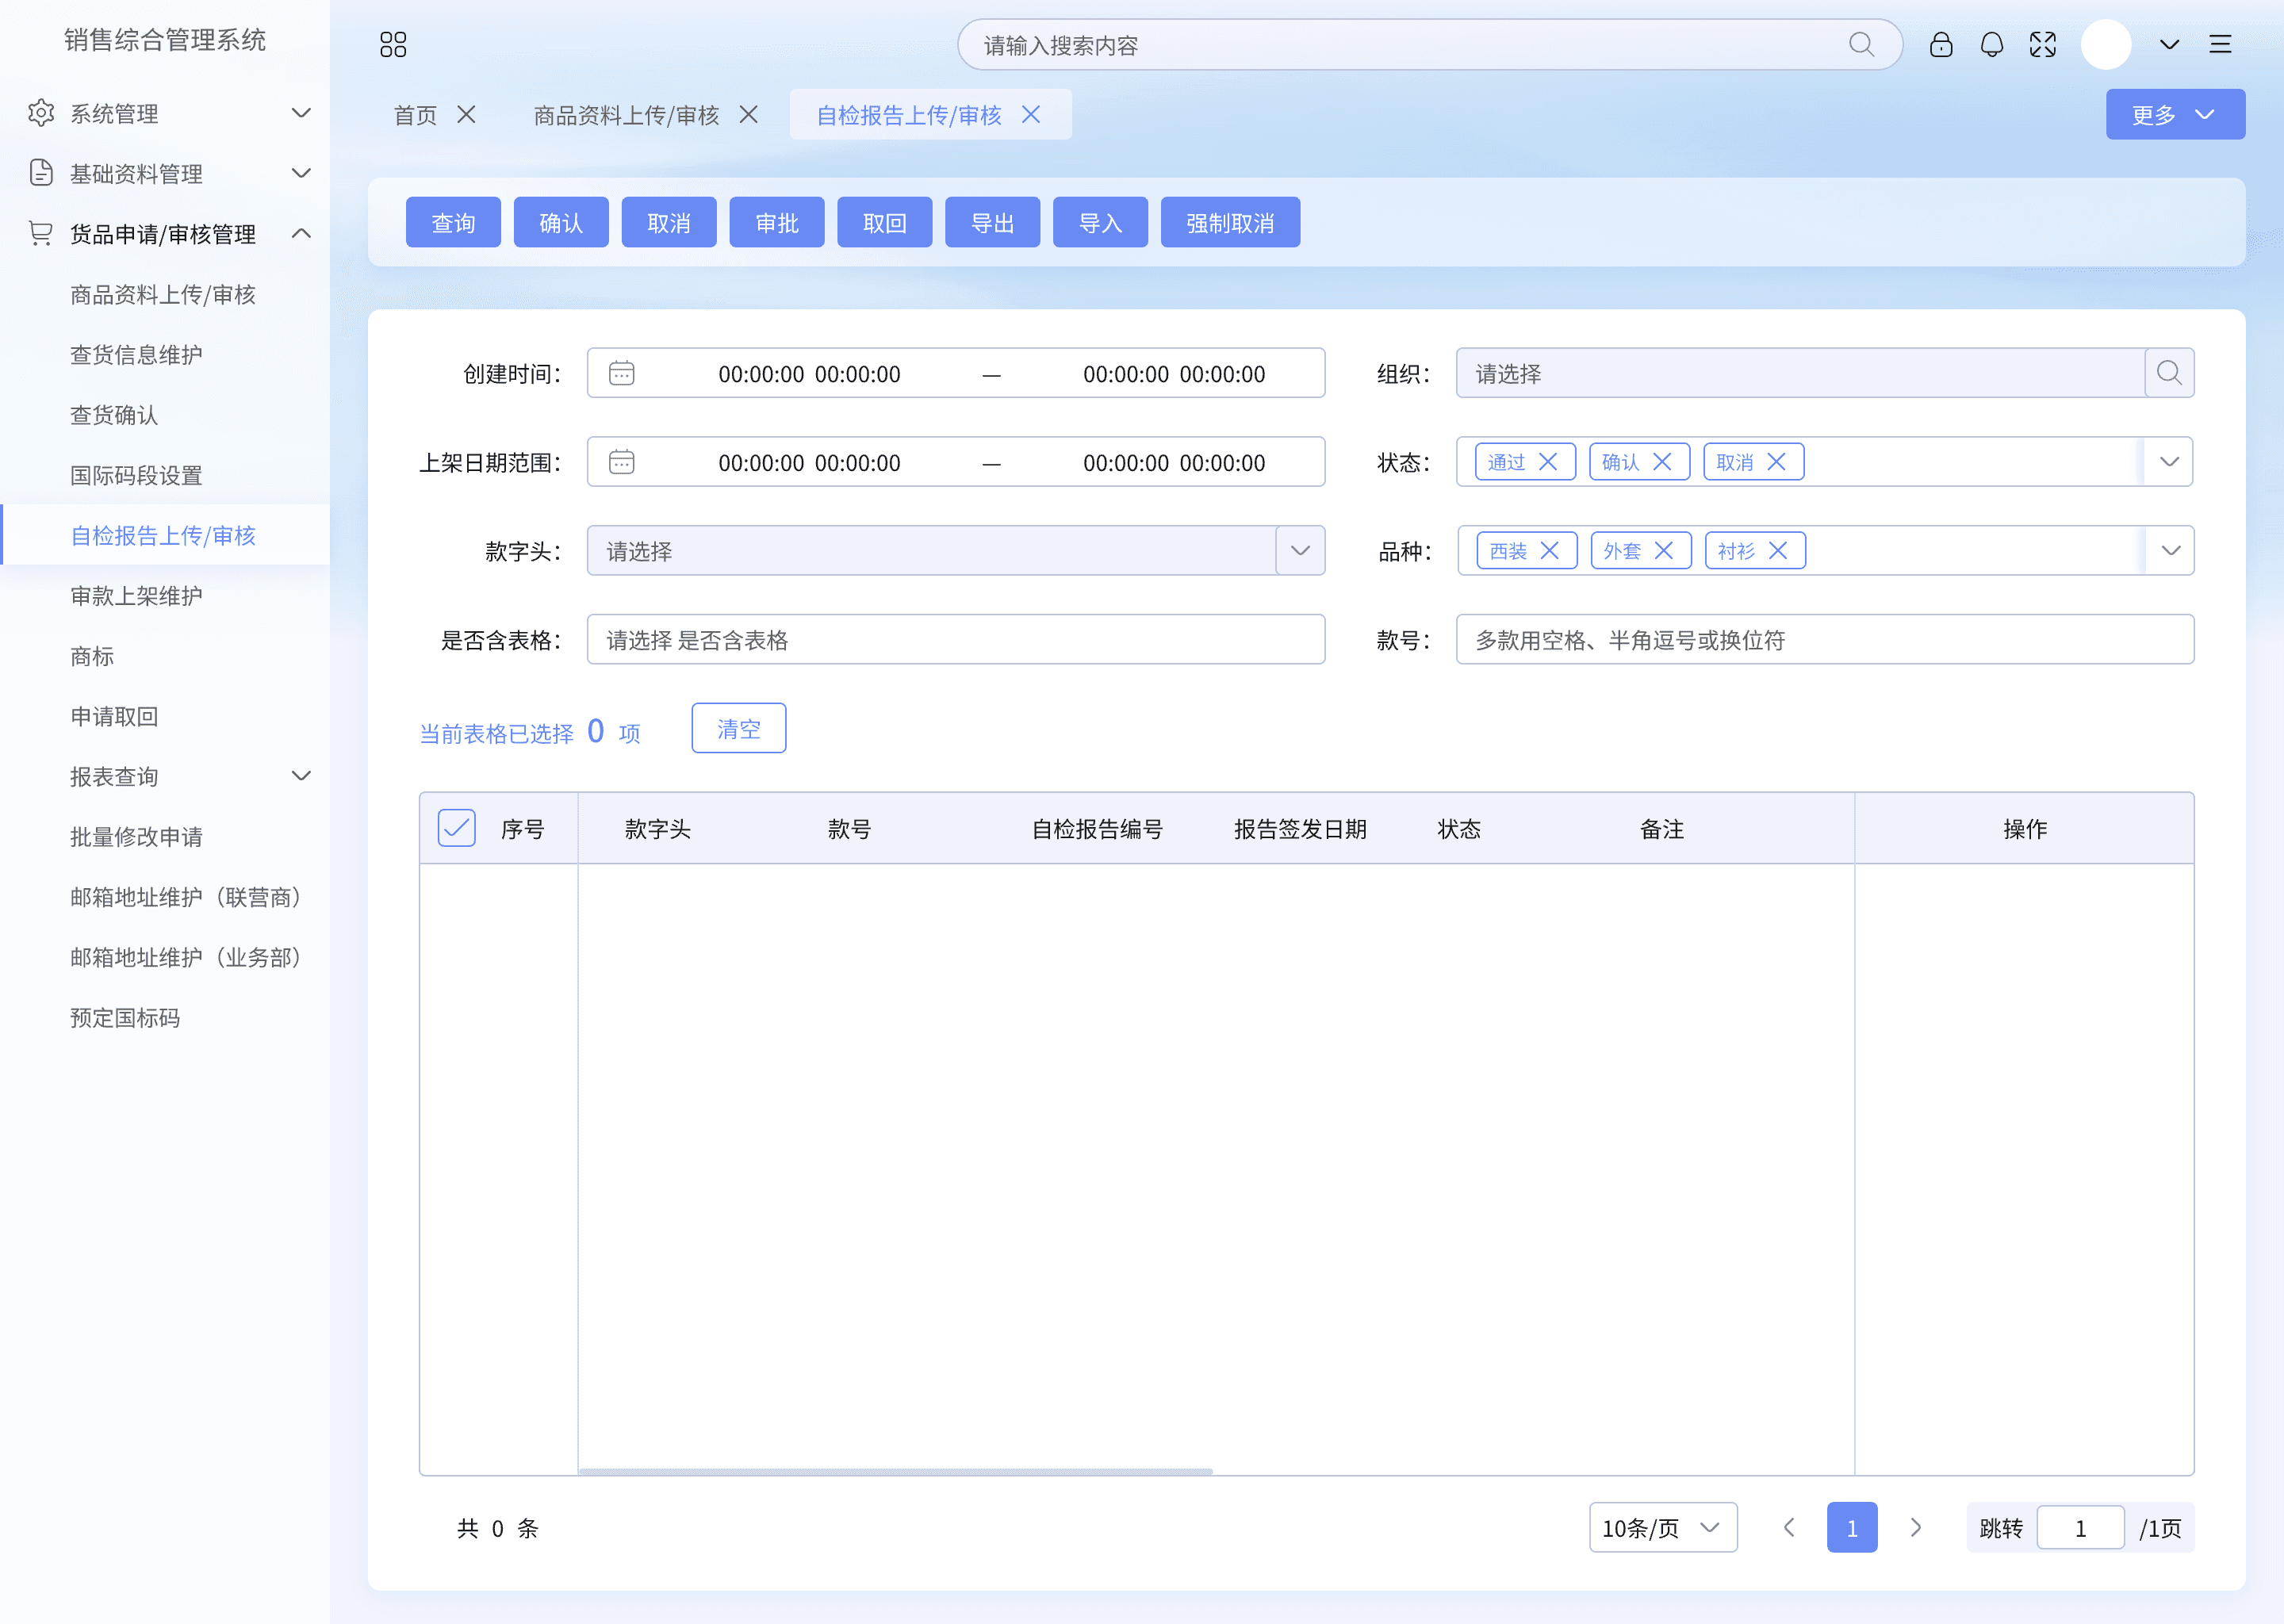This screenshot has width=2284, height=1624.
Task: Open the notifications bell icon
Action: [x=1992, y=45]
